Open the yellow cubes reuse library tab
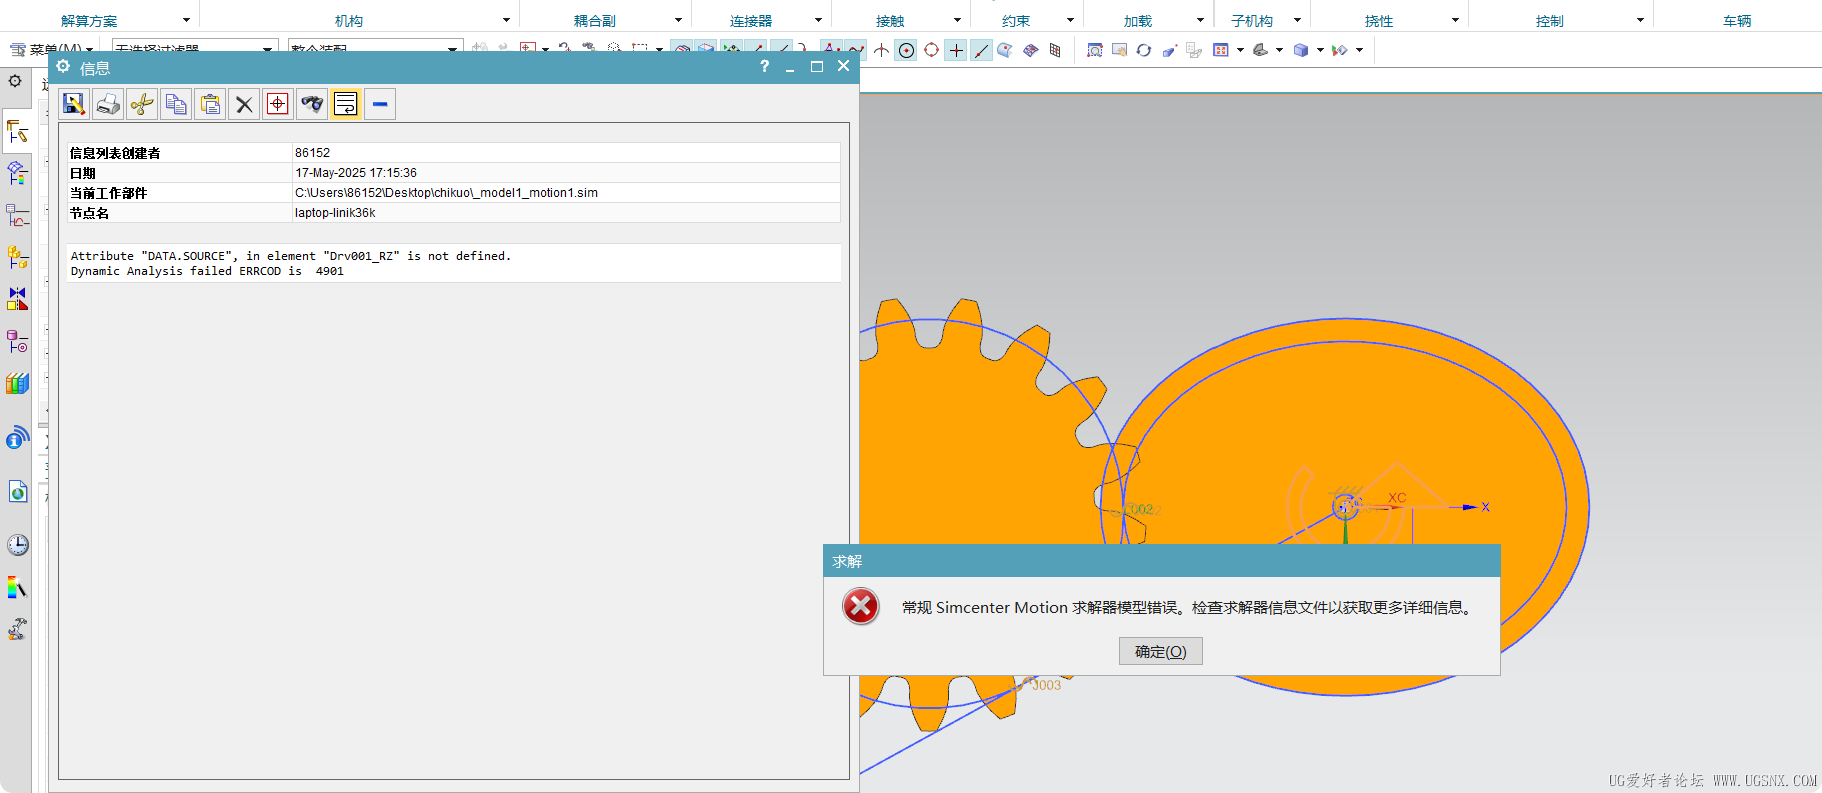This screenshot has height=793, width=1822. click(17, 257)
